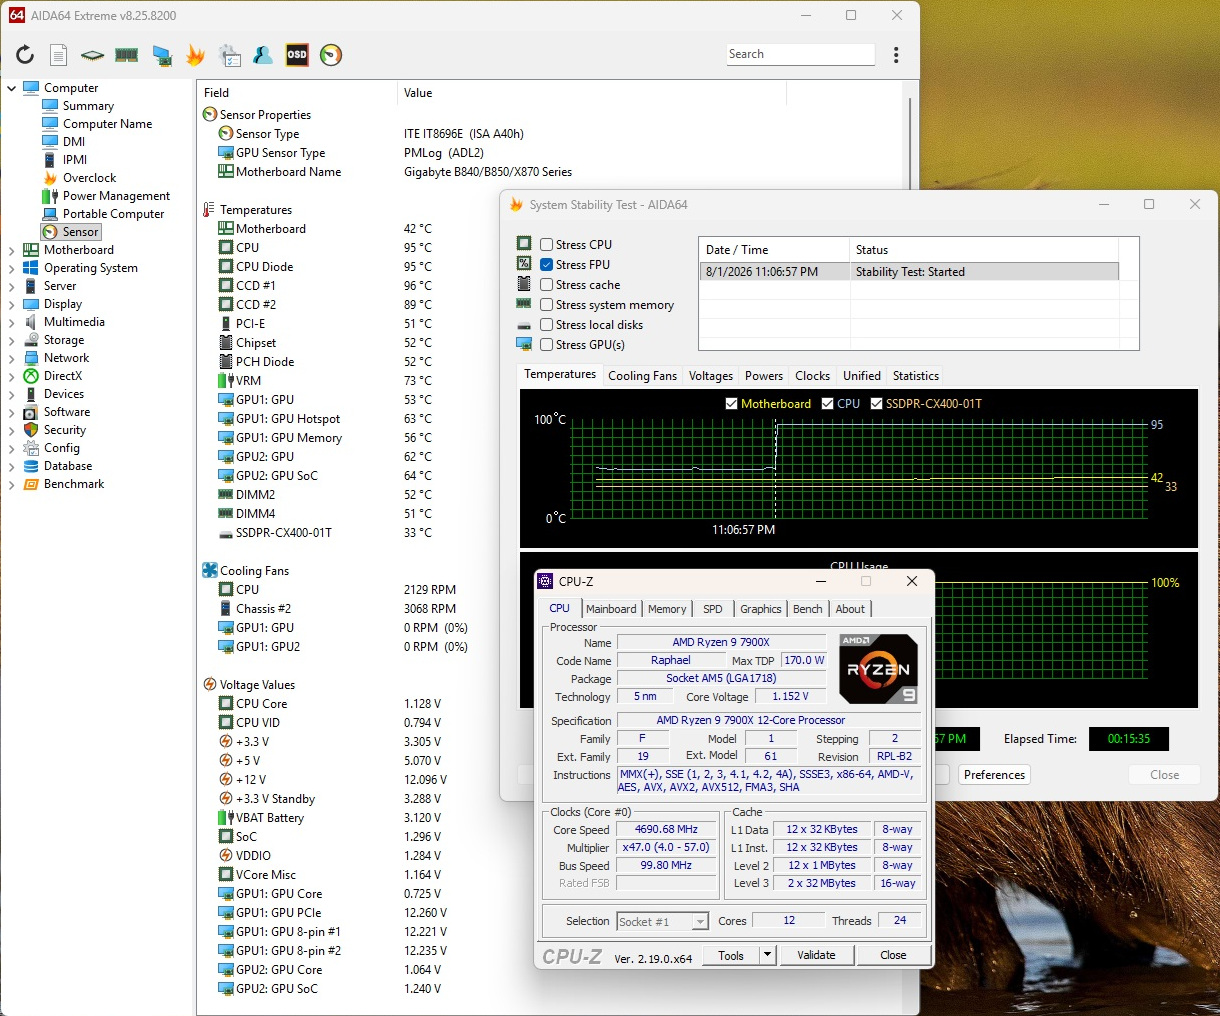
Task: Click the motherboard chip toolbar icon
Action: click(x=93, y=55)
